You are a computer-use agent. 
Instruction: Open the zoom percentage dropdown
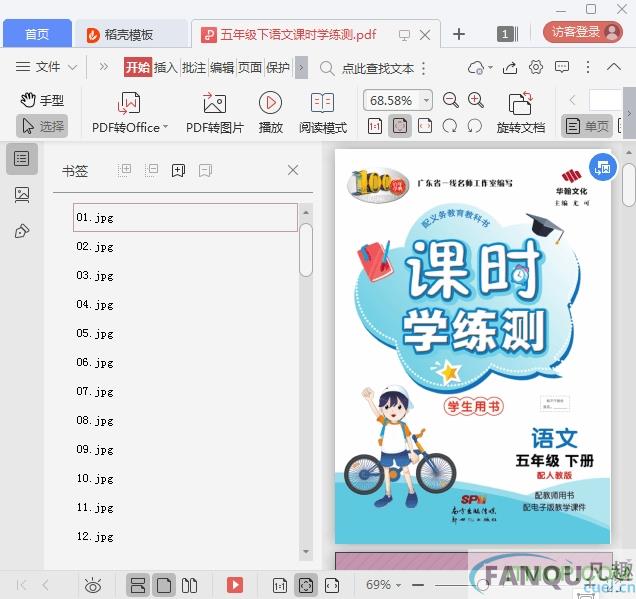click(426, 100)
